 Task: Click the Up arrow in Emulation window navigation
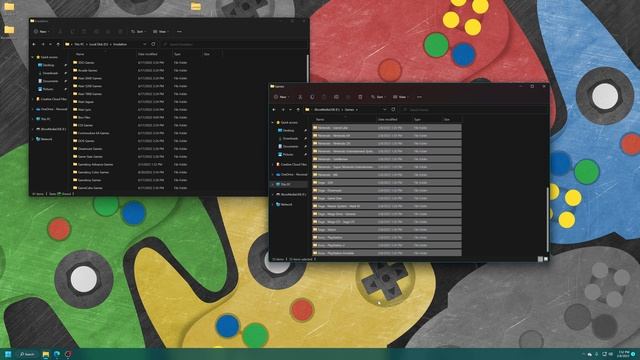(58, 44)
